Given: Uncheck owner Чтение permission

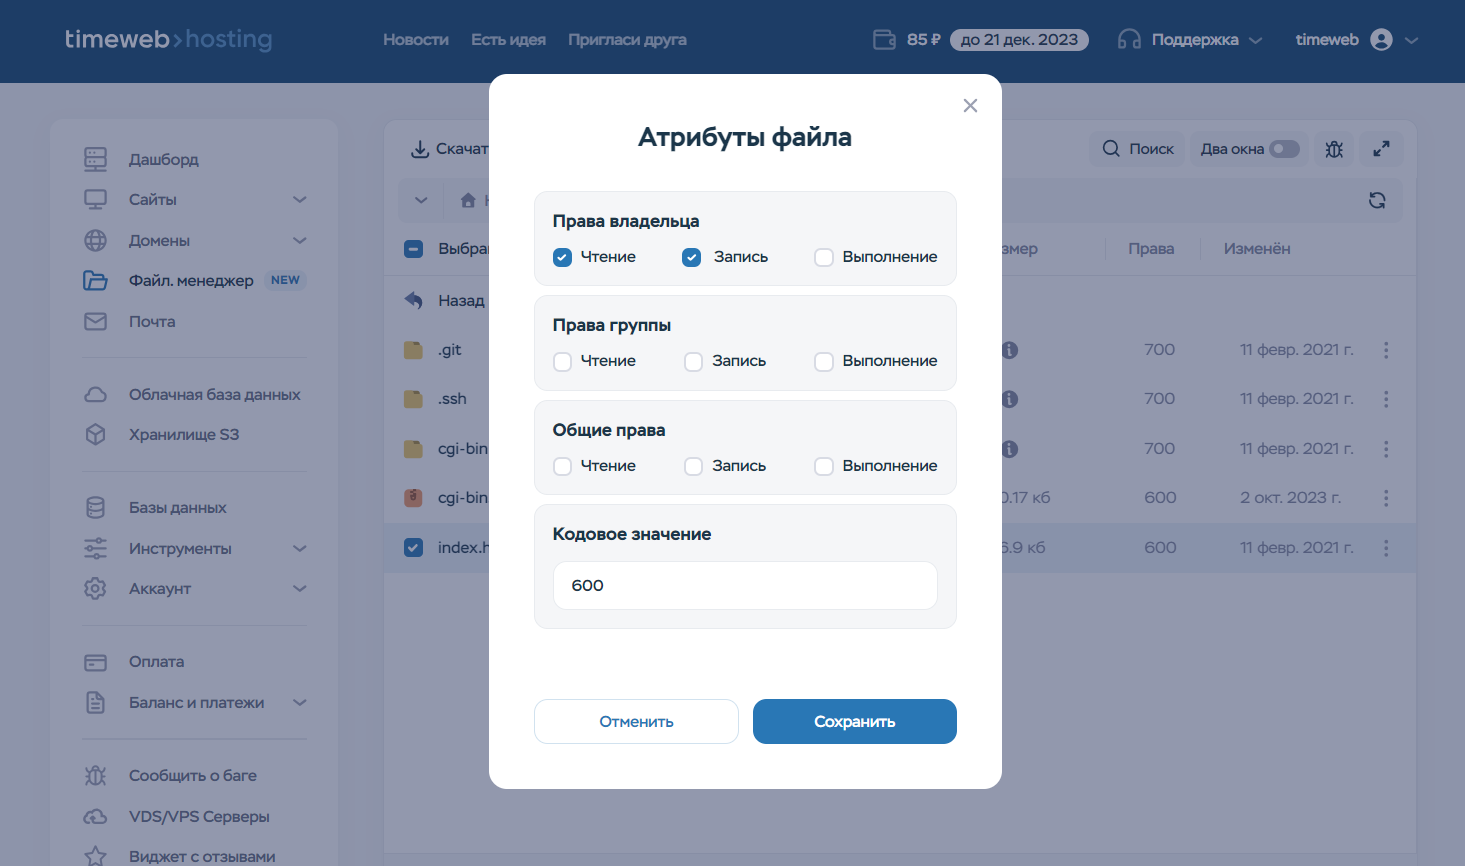Looking at the screenshot, I should click(563, 257).
